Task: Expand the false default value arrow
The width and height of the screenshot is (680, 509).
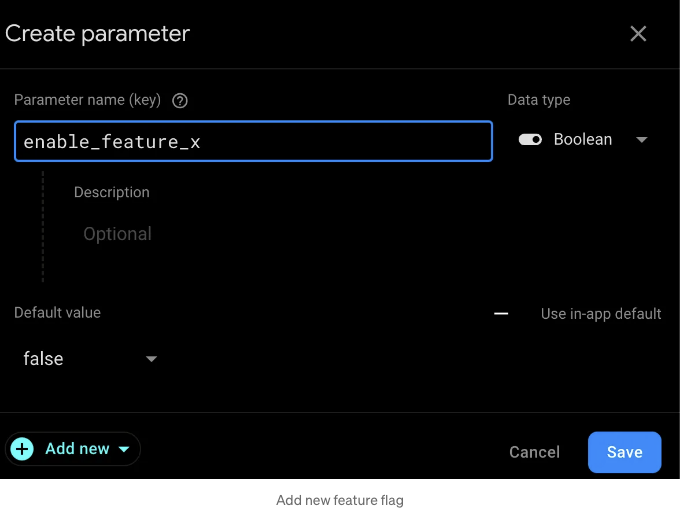Action: (151, 359)
